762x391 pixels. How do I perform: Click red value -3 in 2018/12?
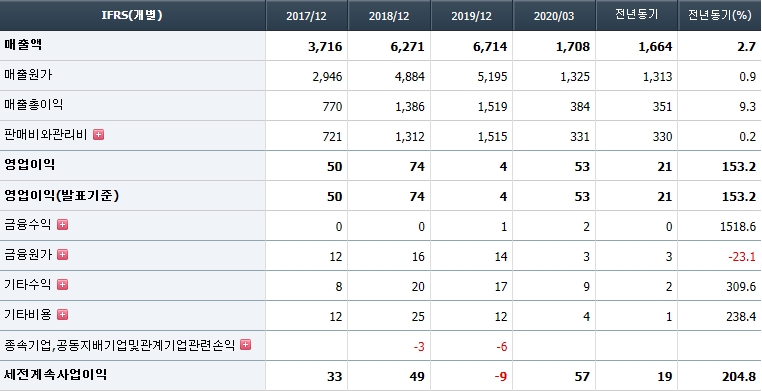tap(418, 347)
